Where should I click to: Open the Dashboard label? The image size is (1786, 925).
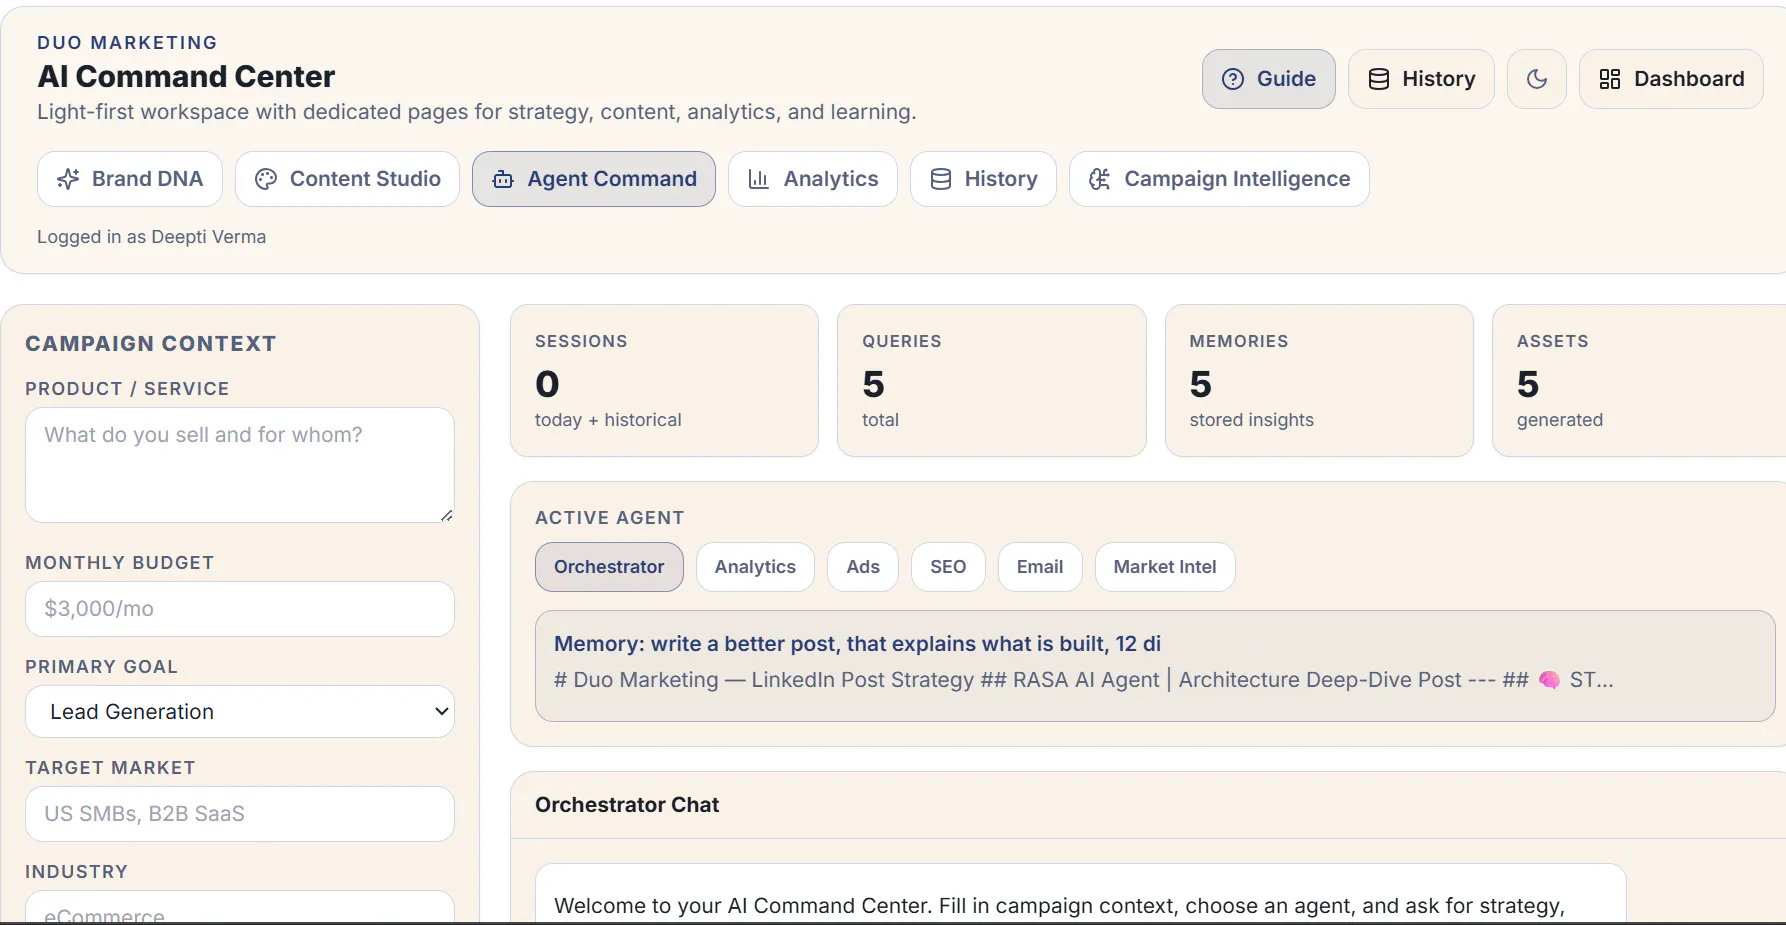click(x=1689, y=79)
